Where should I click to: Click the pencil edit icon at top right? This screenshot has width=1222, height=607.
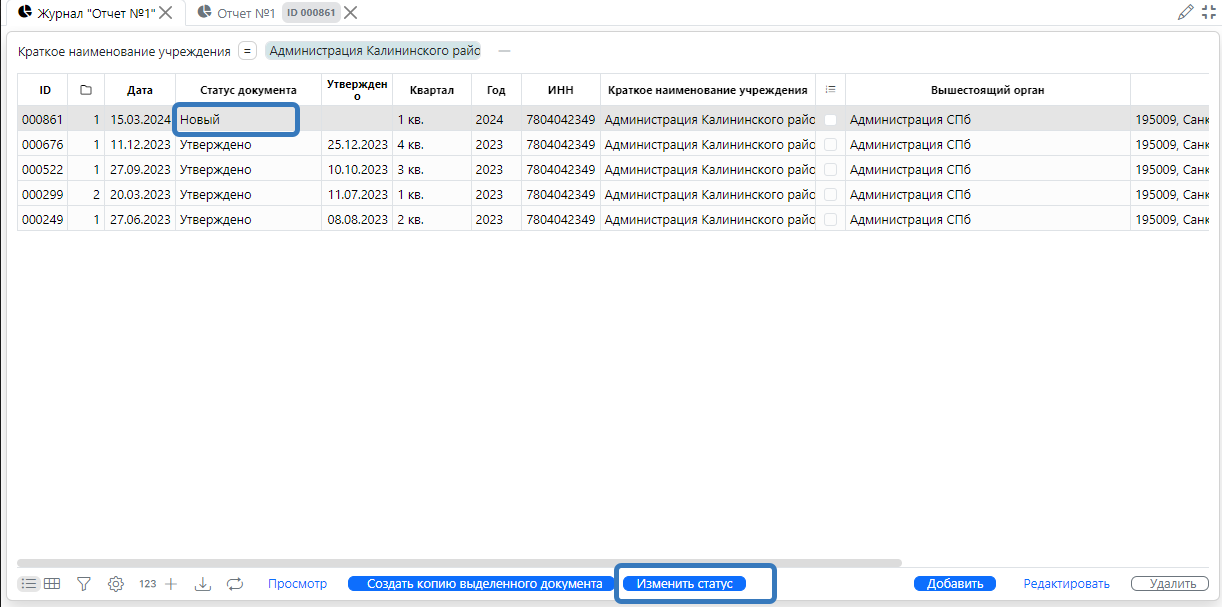[1186, 12]
